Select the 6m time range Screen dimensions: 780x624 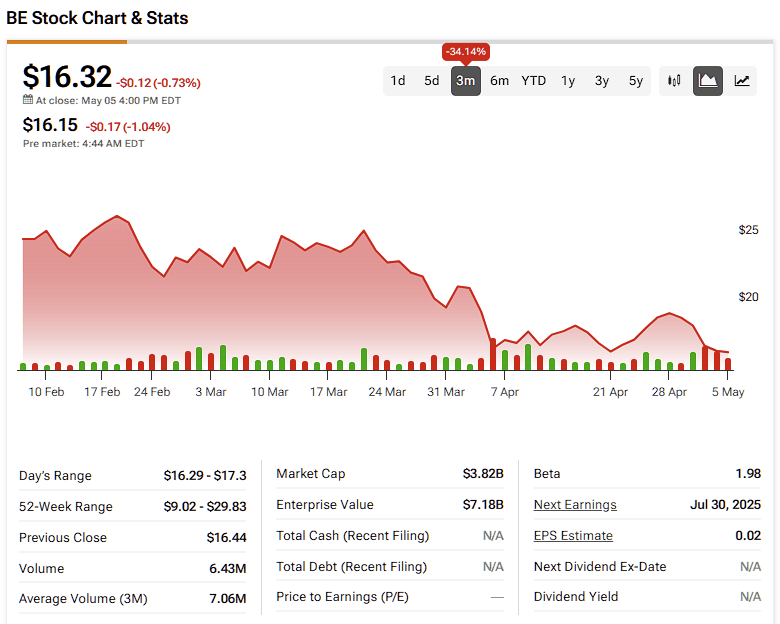click(x=499, y=81)
